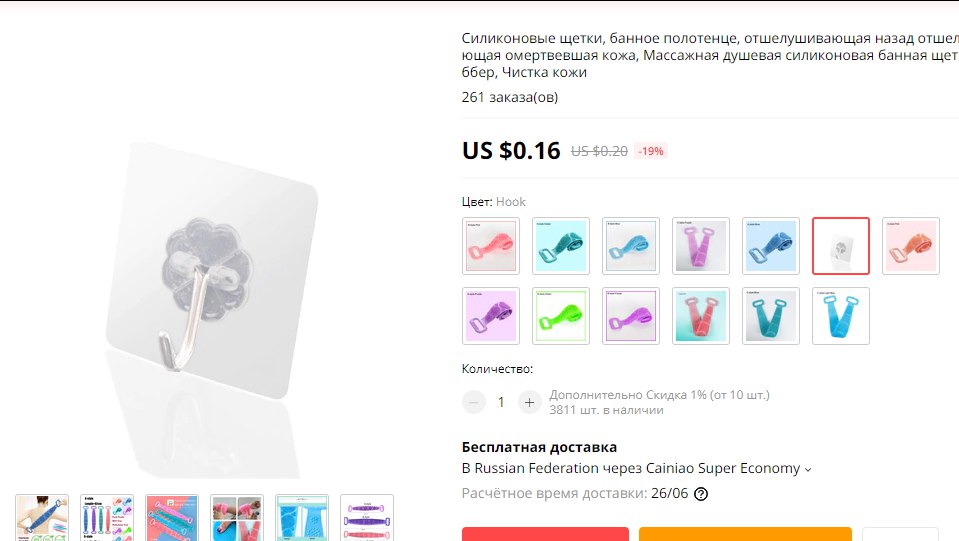Choose the light blue scrubber variant
The width and height of the screenshot is (959, 541).
click(x=631, y=246)
